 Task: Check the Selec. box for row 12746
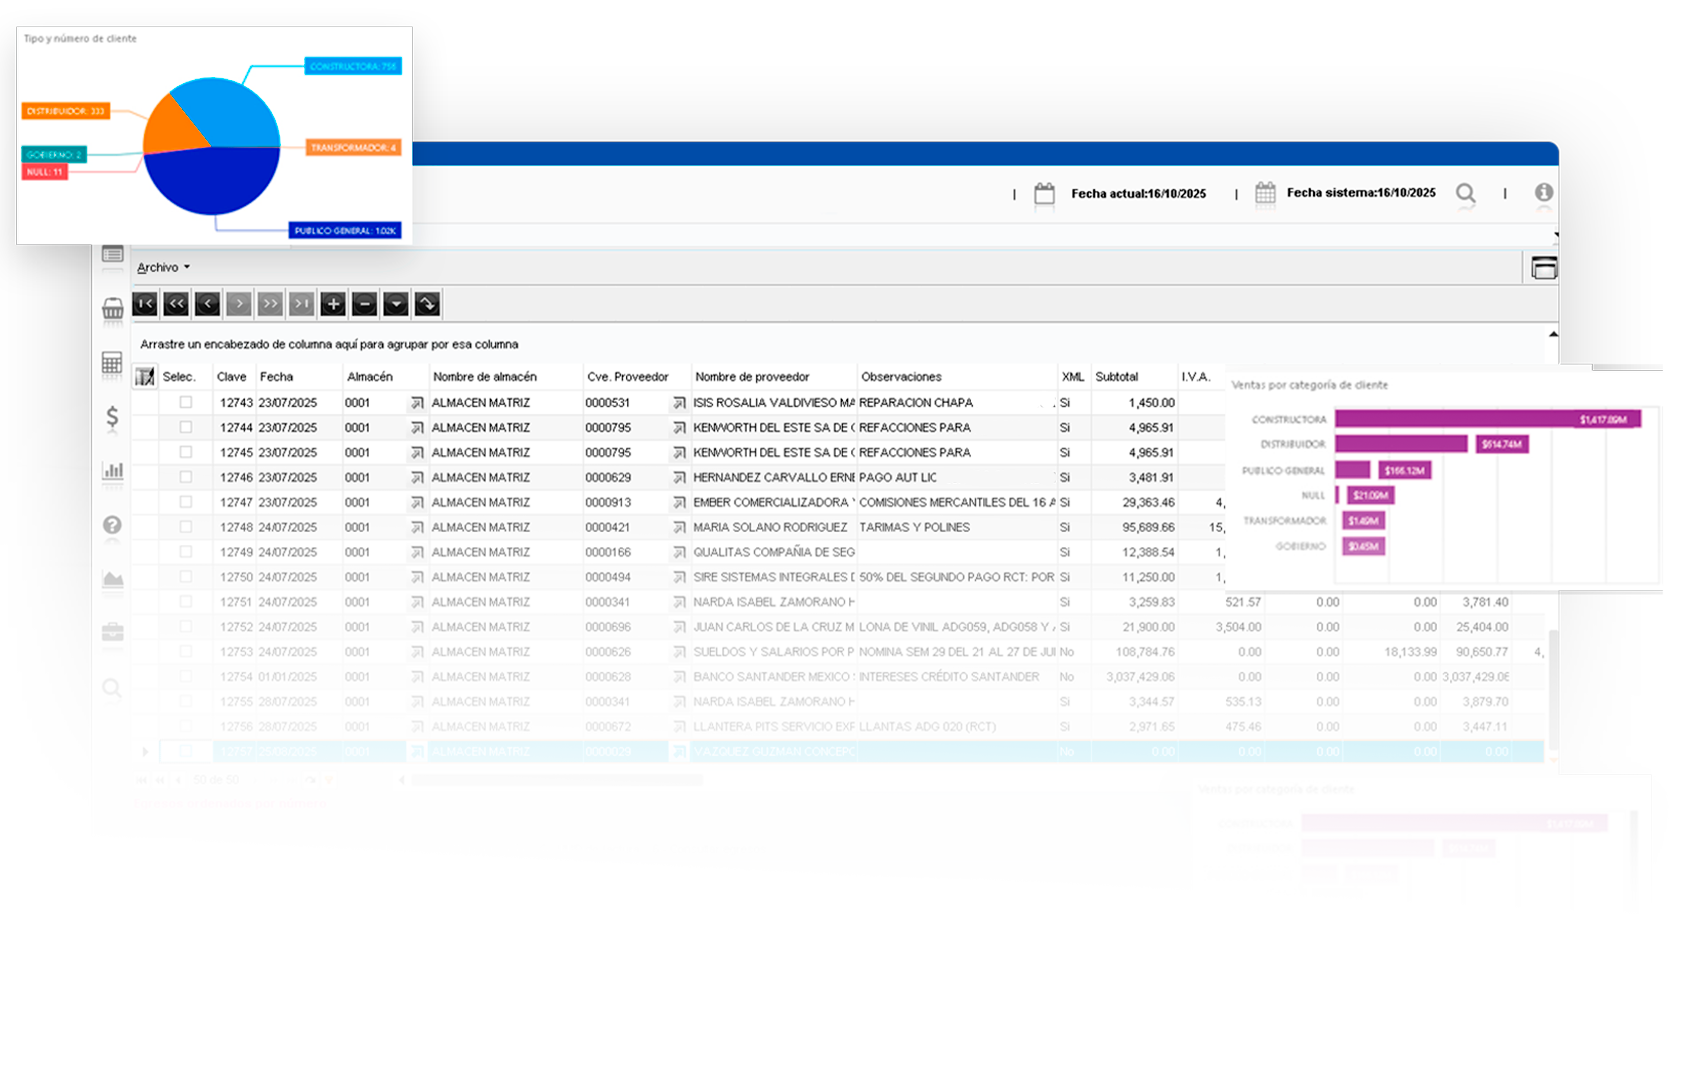tap(186, 477)
